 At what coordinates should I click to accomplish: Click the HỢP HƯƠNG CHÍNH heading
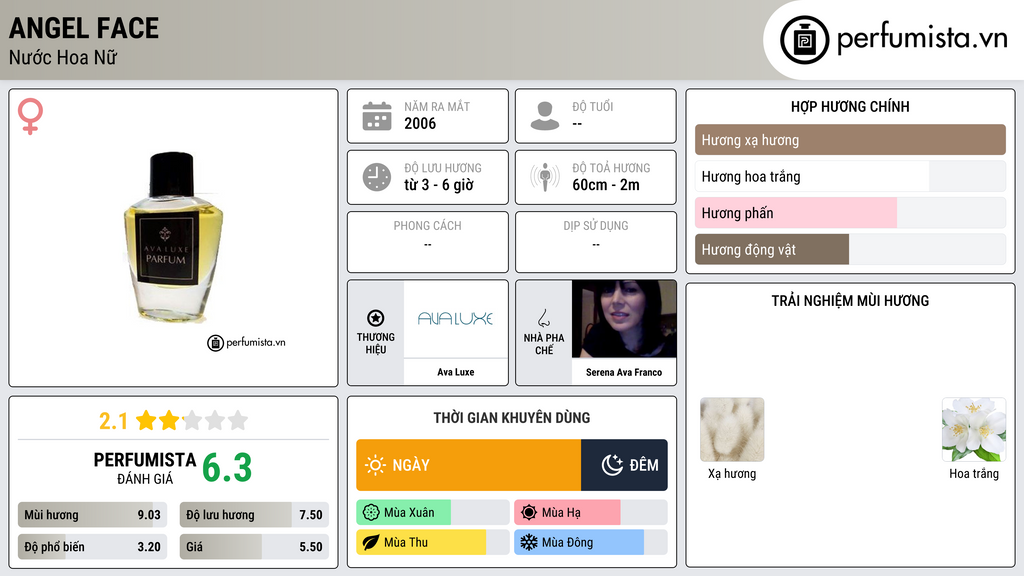point(850,106)
